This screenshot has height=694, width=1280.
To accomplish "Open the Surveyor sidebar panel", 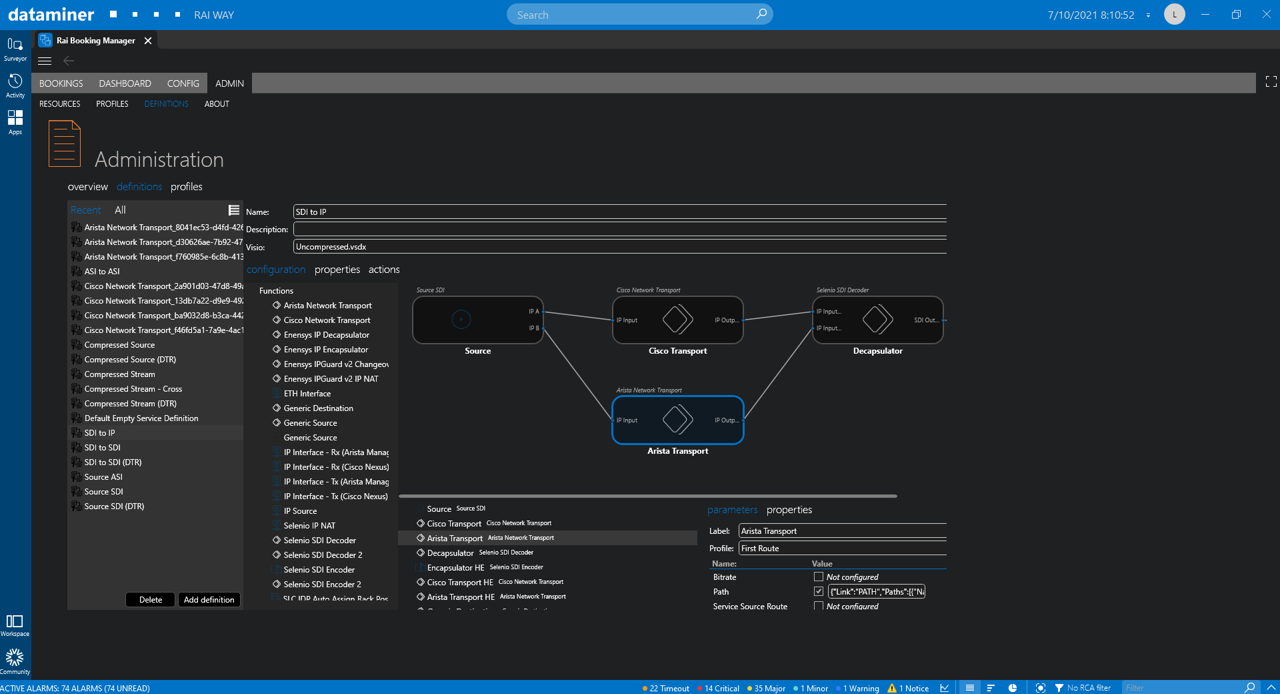I will click(15, 49).
